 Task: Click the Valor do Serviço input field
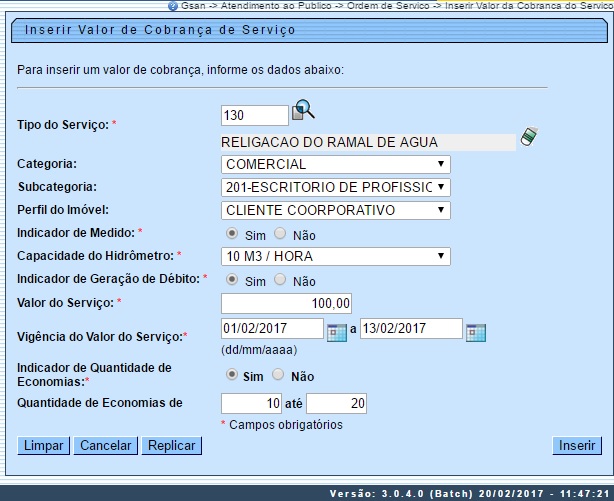tap(286, 303)
